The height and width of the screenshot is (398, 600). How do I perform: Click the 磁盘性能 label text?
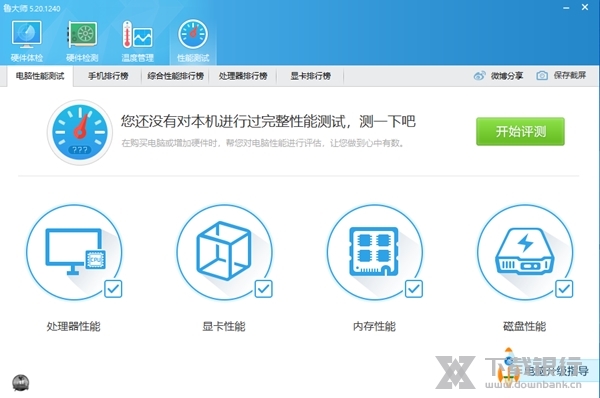pyautogui.click(x=525, y=326)
